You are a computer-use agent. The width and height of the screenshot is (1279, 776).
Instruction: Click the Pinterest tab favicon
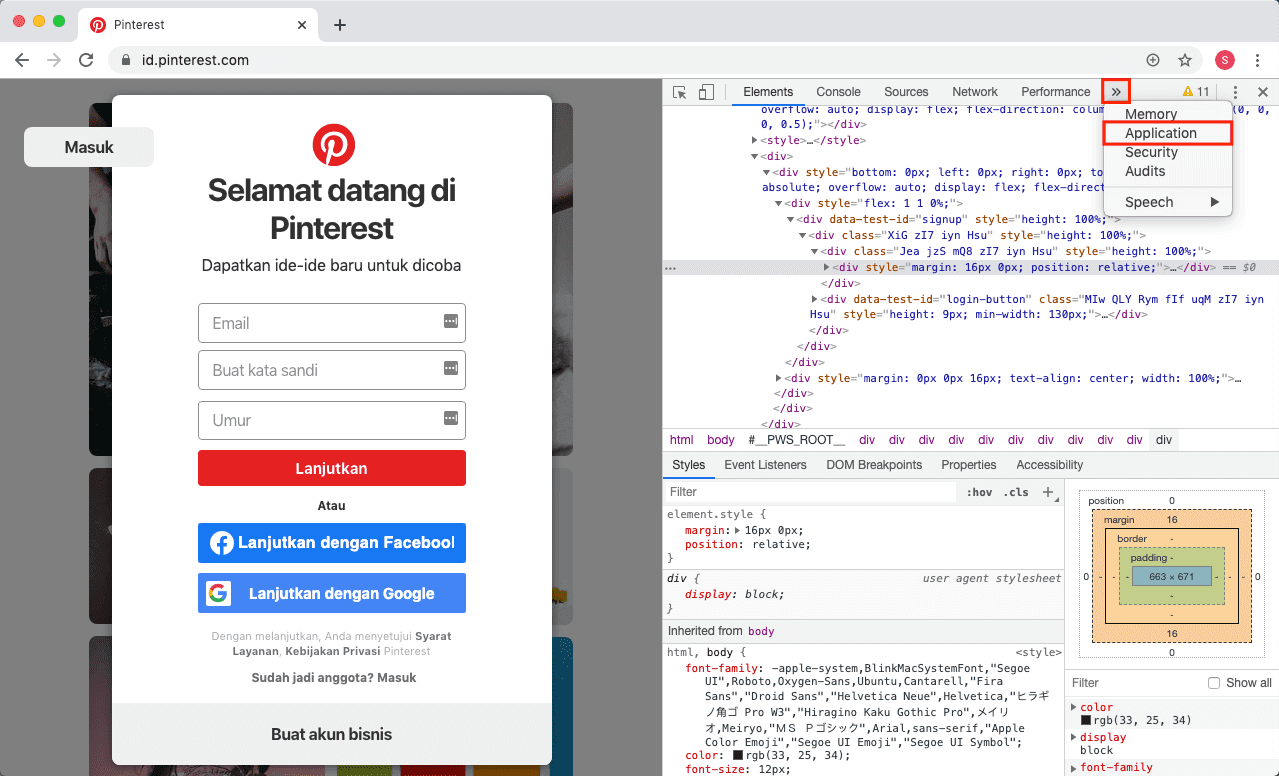point(98,25)
